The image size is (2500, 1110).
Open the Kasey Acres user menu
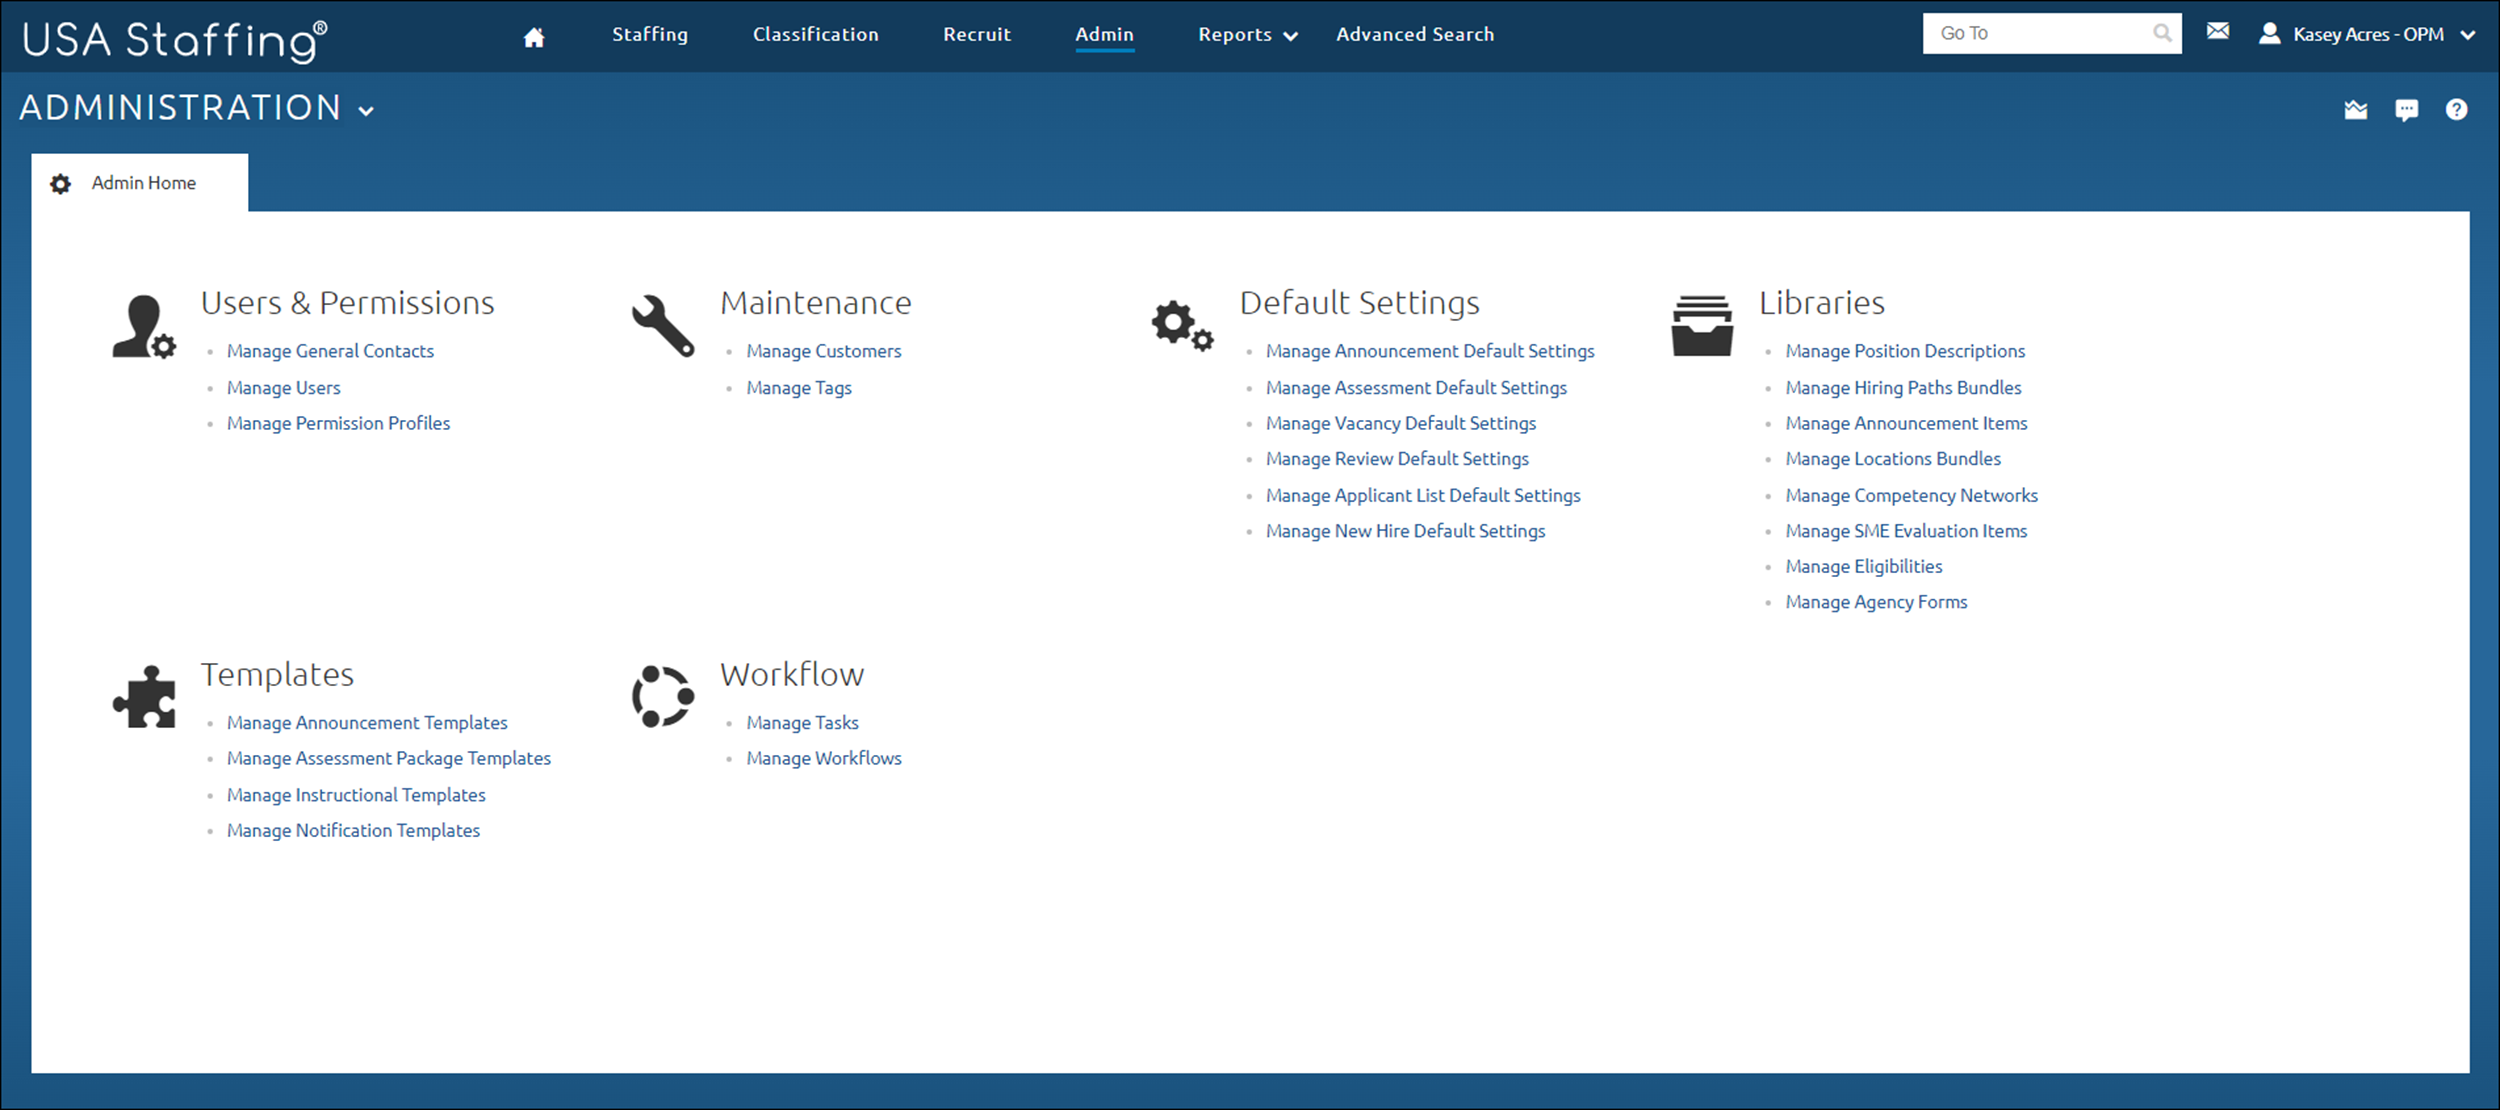tap(2366, 35)
